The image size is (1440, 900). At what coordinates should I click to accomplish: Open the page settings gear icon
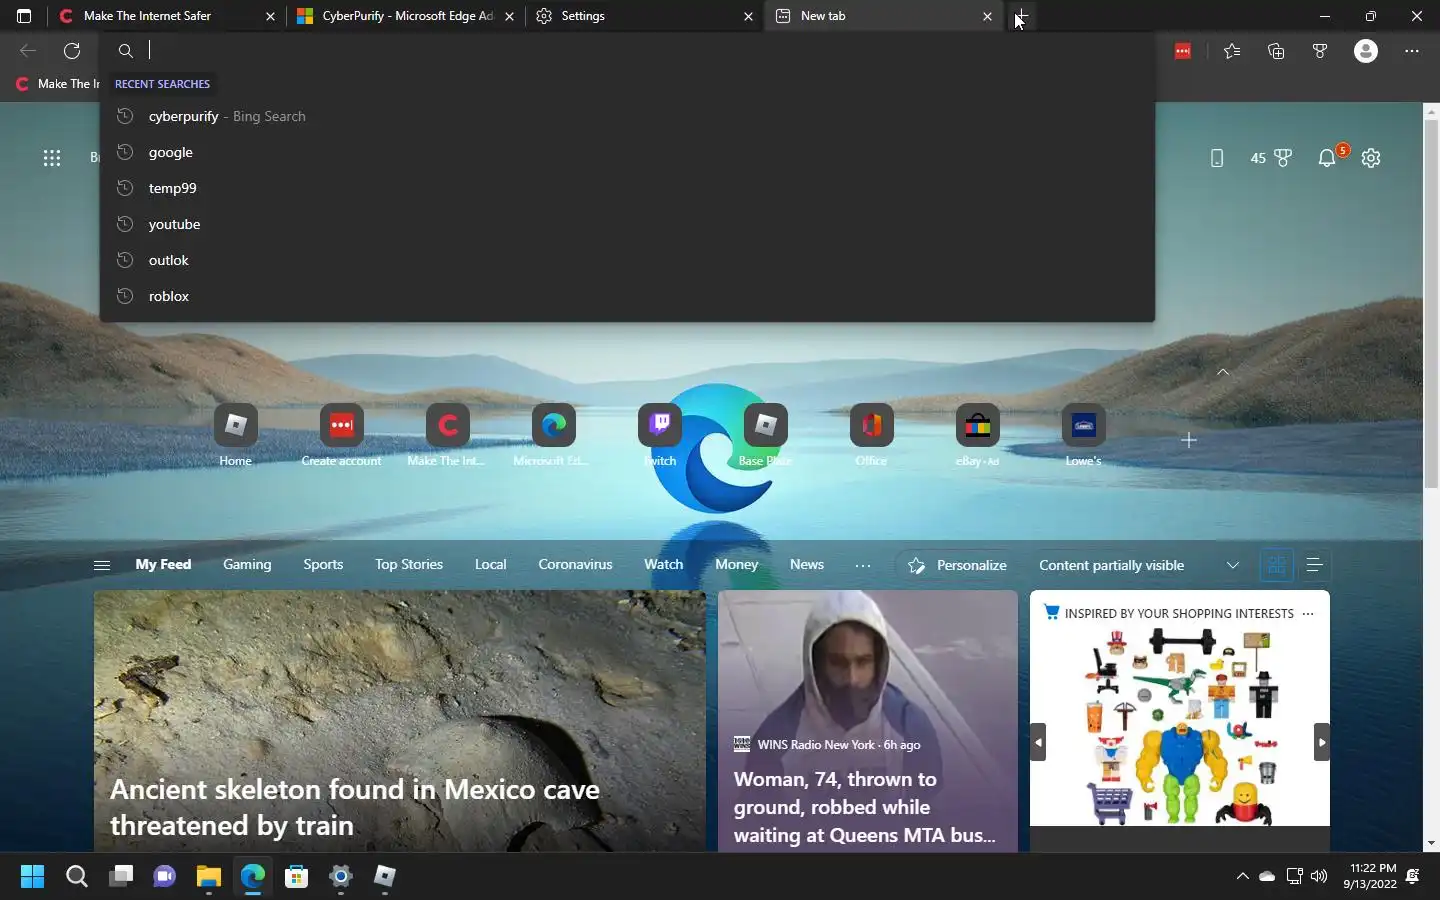point(1371,158)
